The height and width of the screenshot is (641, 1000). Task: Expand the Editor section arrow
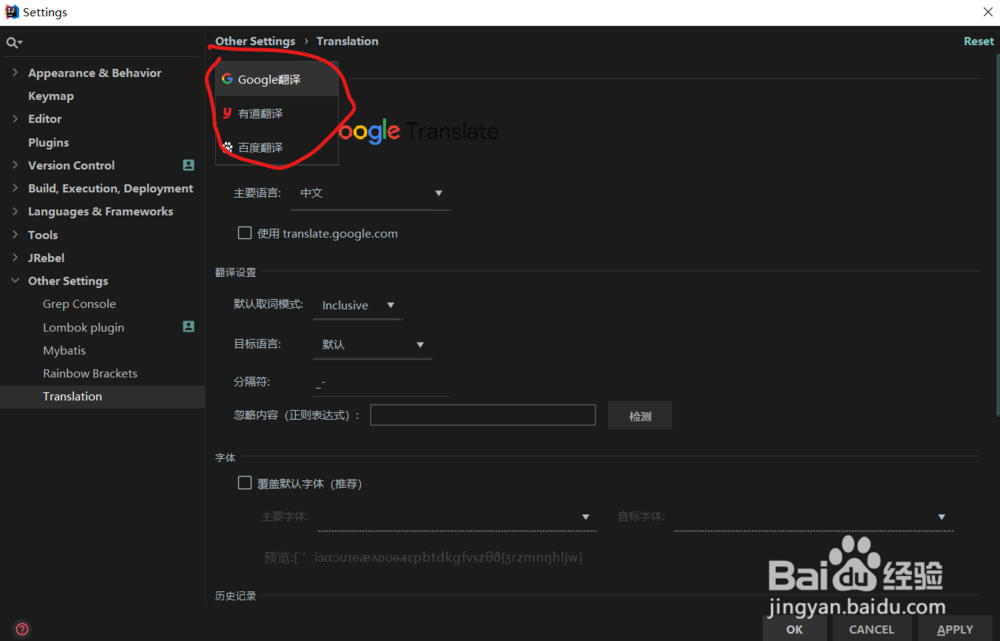(15, 119)
